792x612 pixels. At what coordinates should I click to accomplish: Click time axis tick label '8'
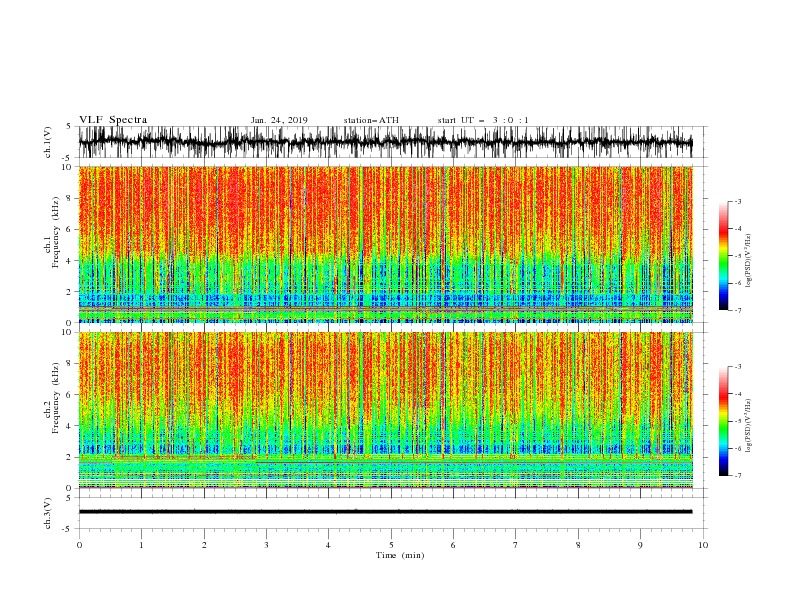578,545
